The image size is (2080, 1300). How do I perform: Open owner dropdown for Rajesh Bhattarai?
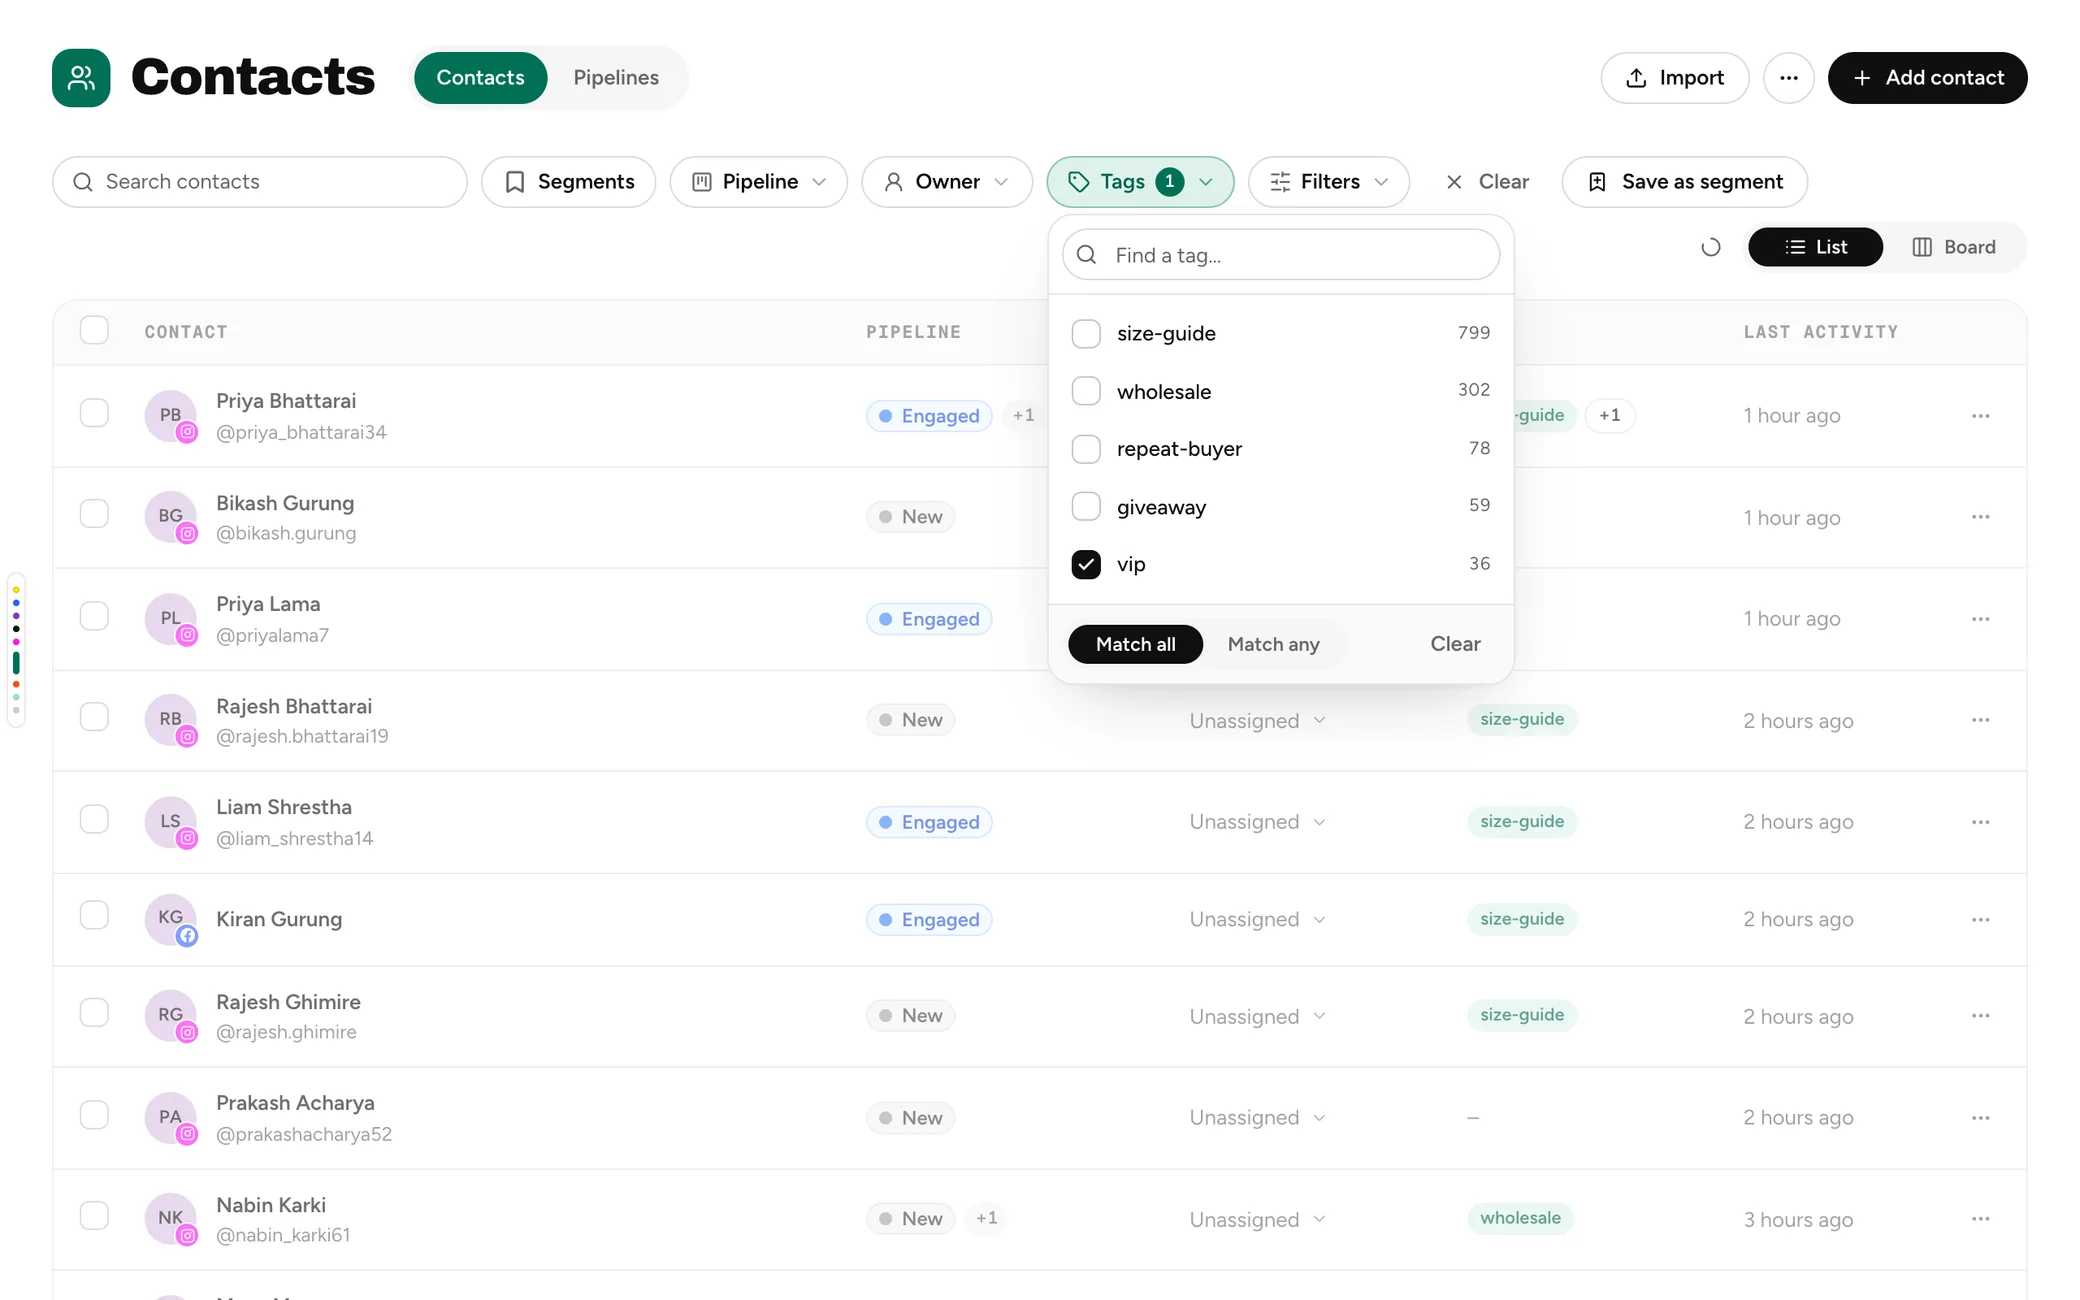click(x=1257, y=721)
